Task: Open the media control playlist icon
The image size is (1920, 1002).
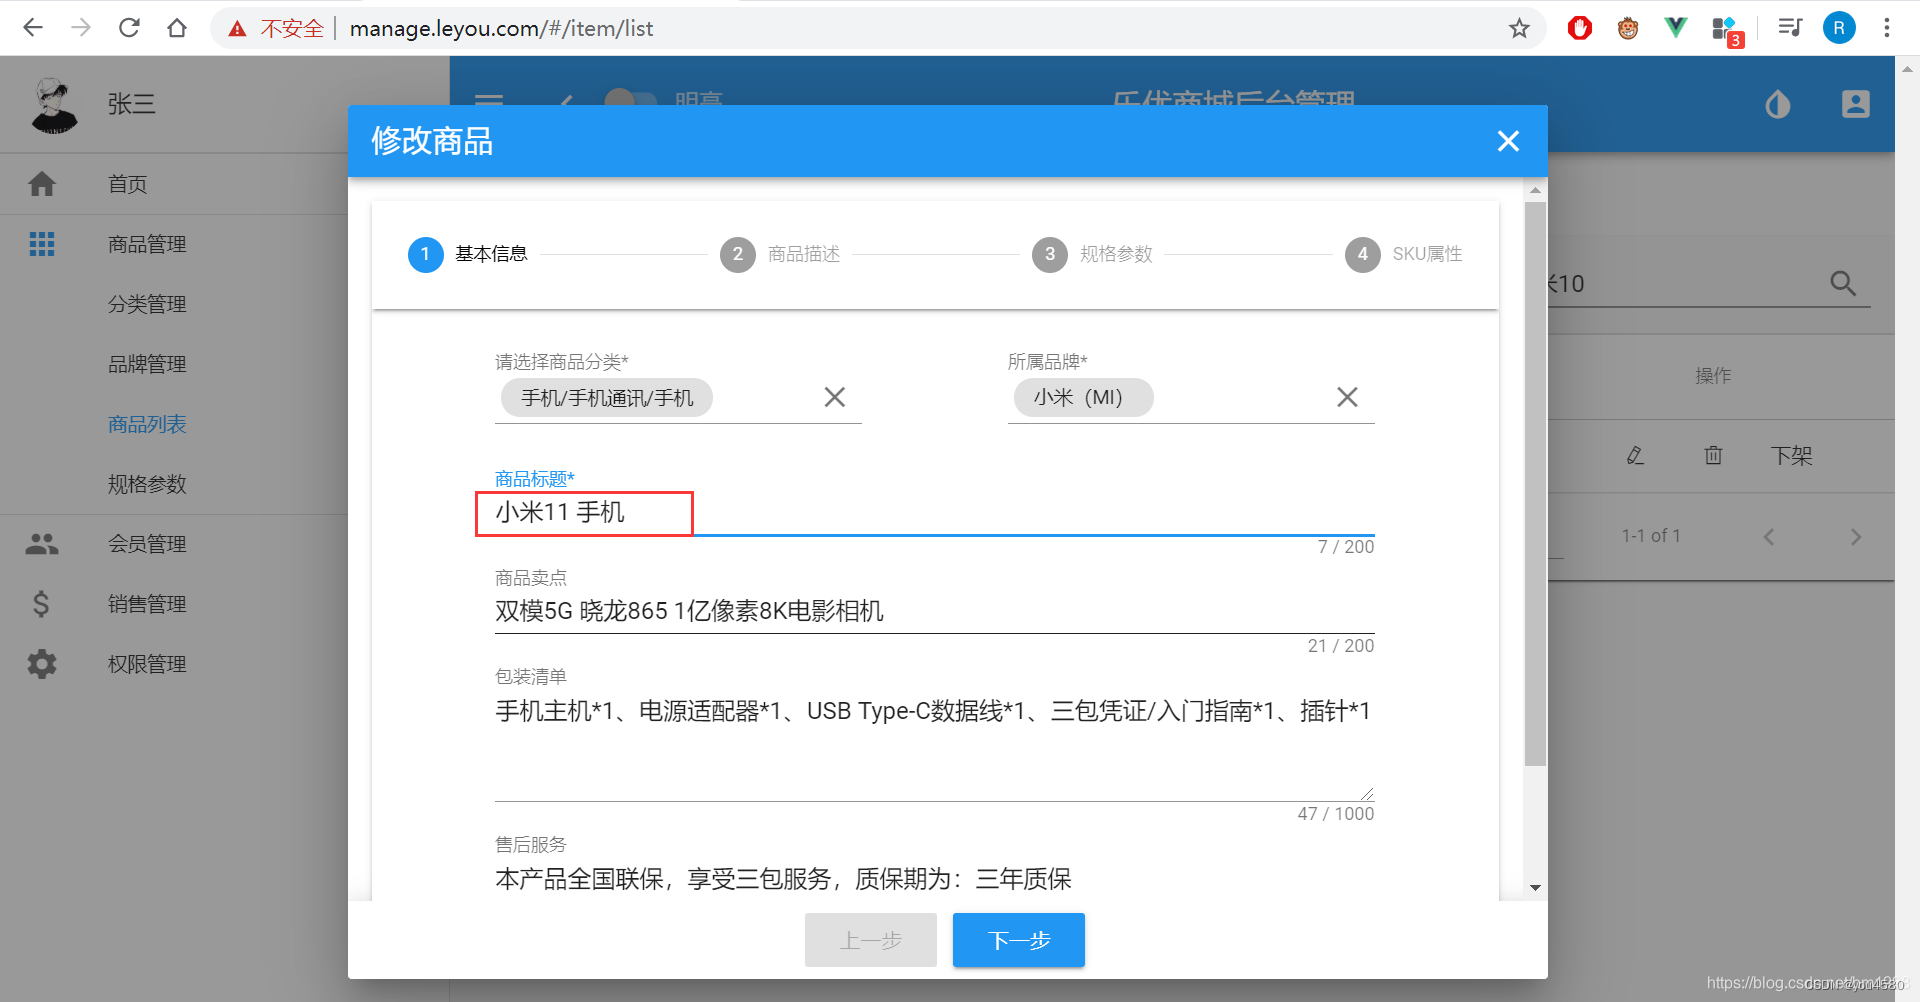Action: 1790,28
